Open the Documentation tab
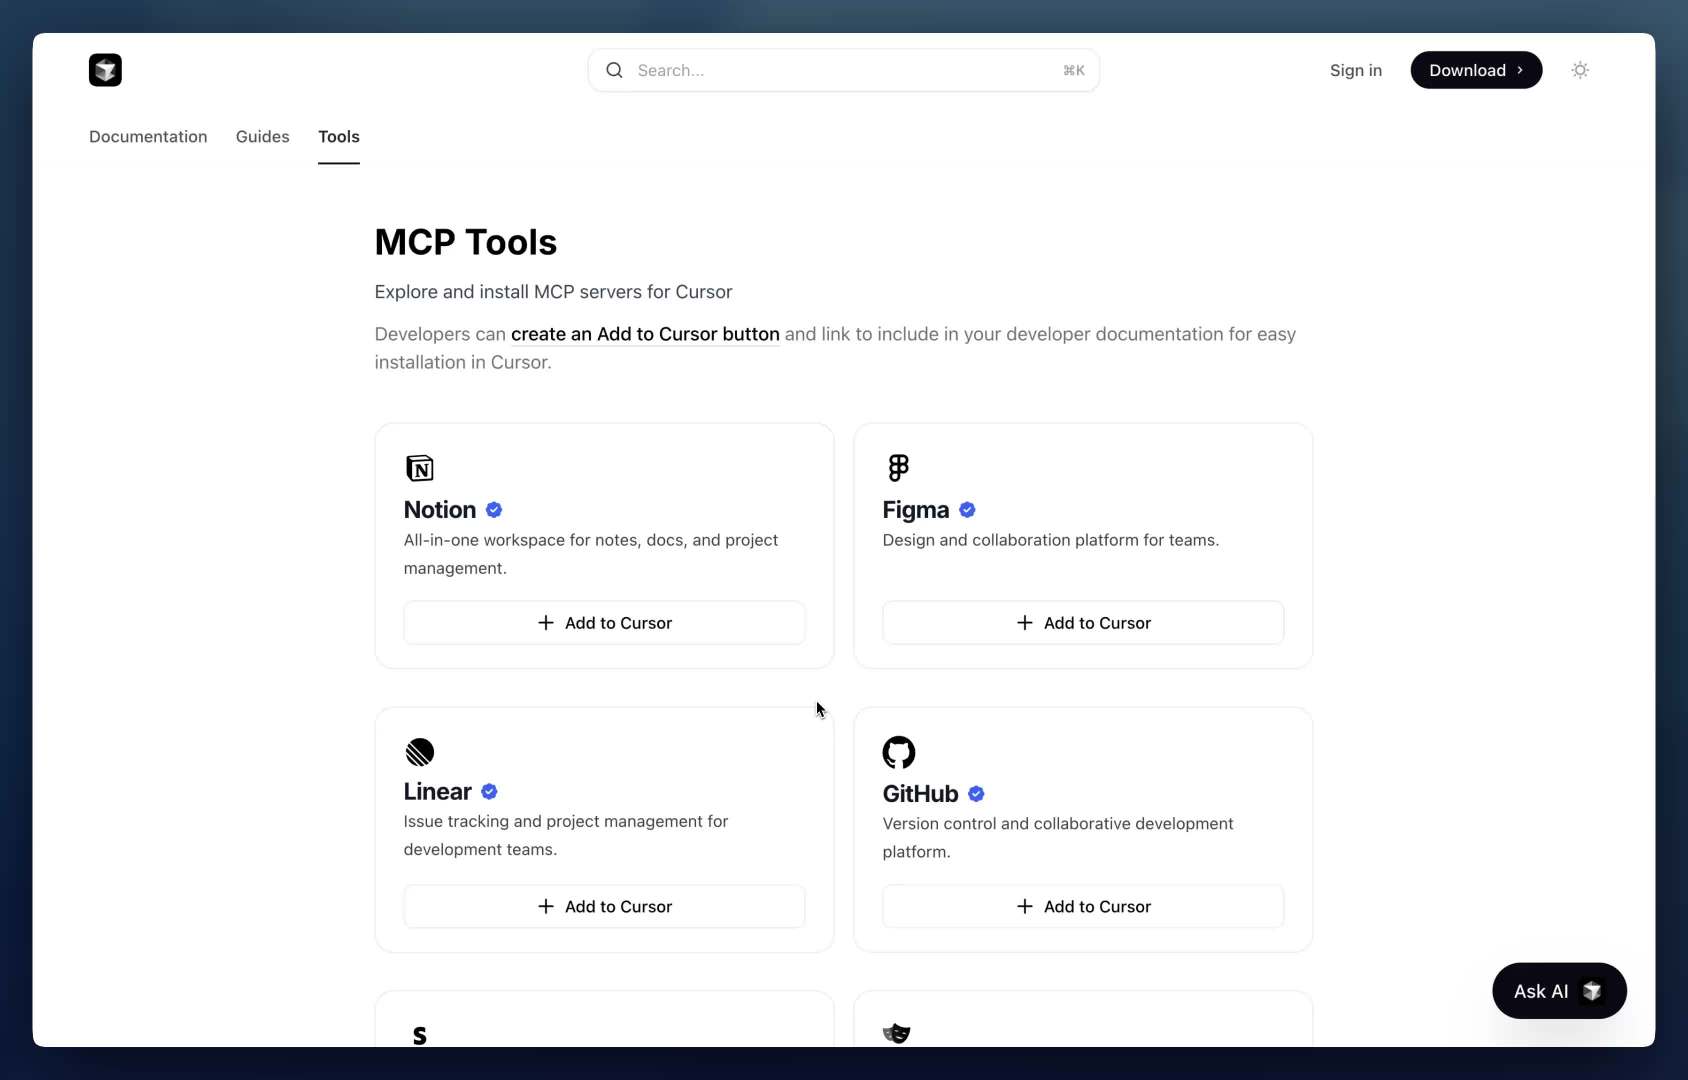This screenshot has height=1080, width=1688. pyautogui.click(x=148, y=137)
